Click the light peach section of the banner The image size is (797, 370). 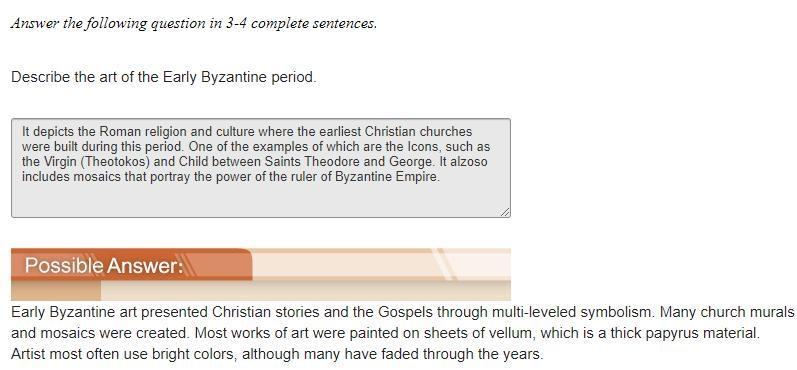(x=381, y=264)
